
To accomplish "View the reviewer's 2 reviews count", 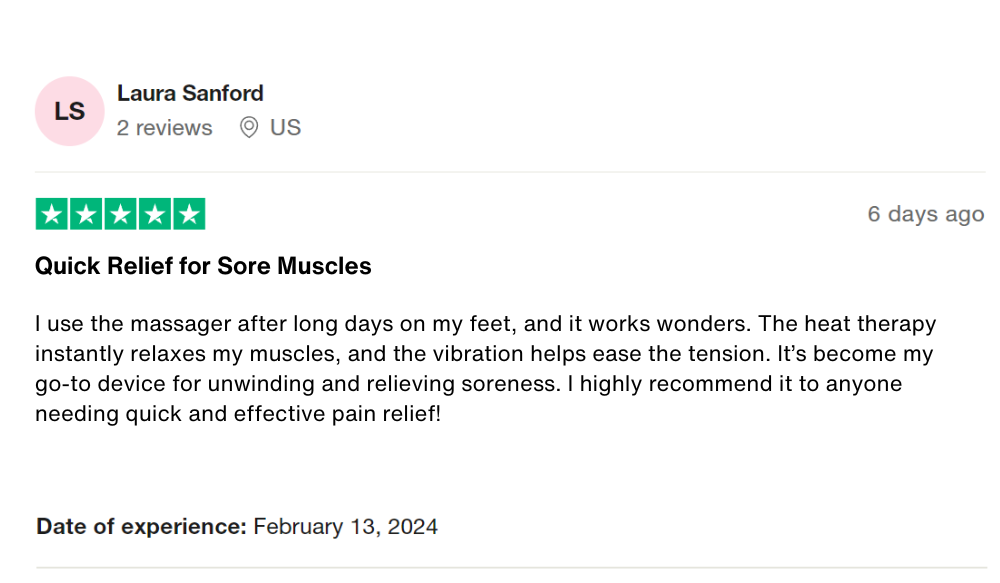I will pos(164,128).
